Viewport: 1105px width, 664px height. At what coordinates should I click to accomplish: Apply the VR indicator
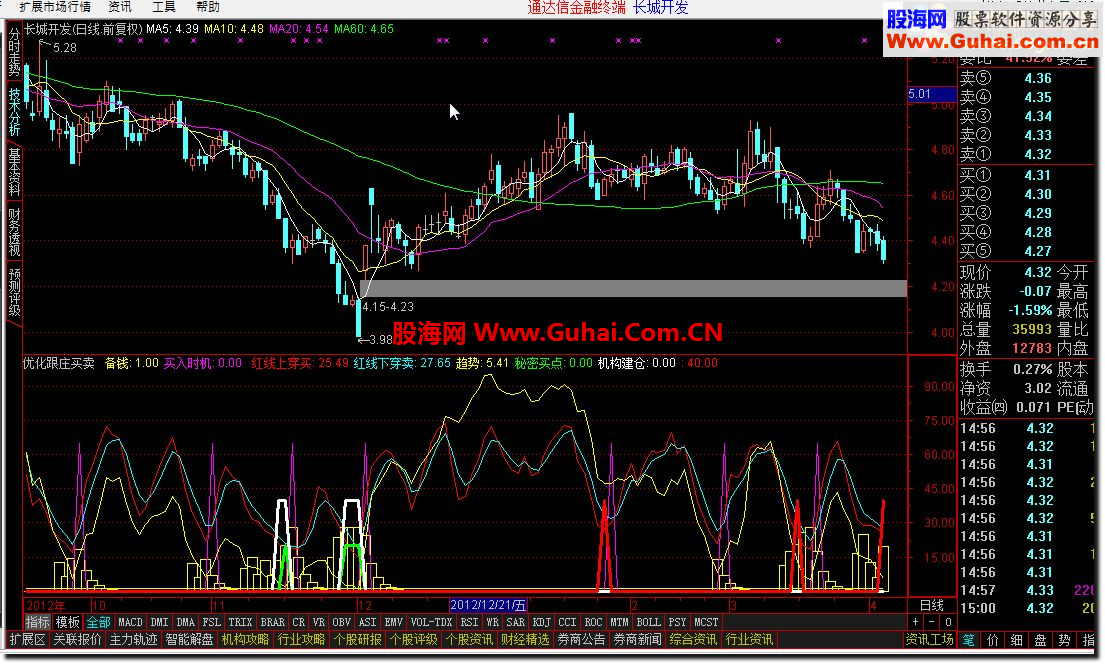click(x=319, y=622)
